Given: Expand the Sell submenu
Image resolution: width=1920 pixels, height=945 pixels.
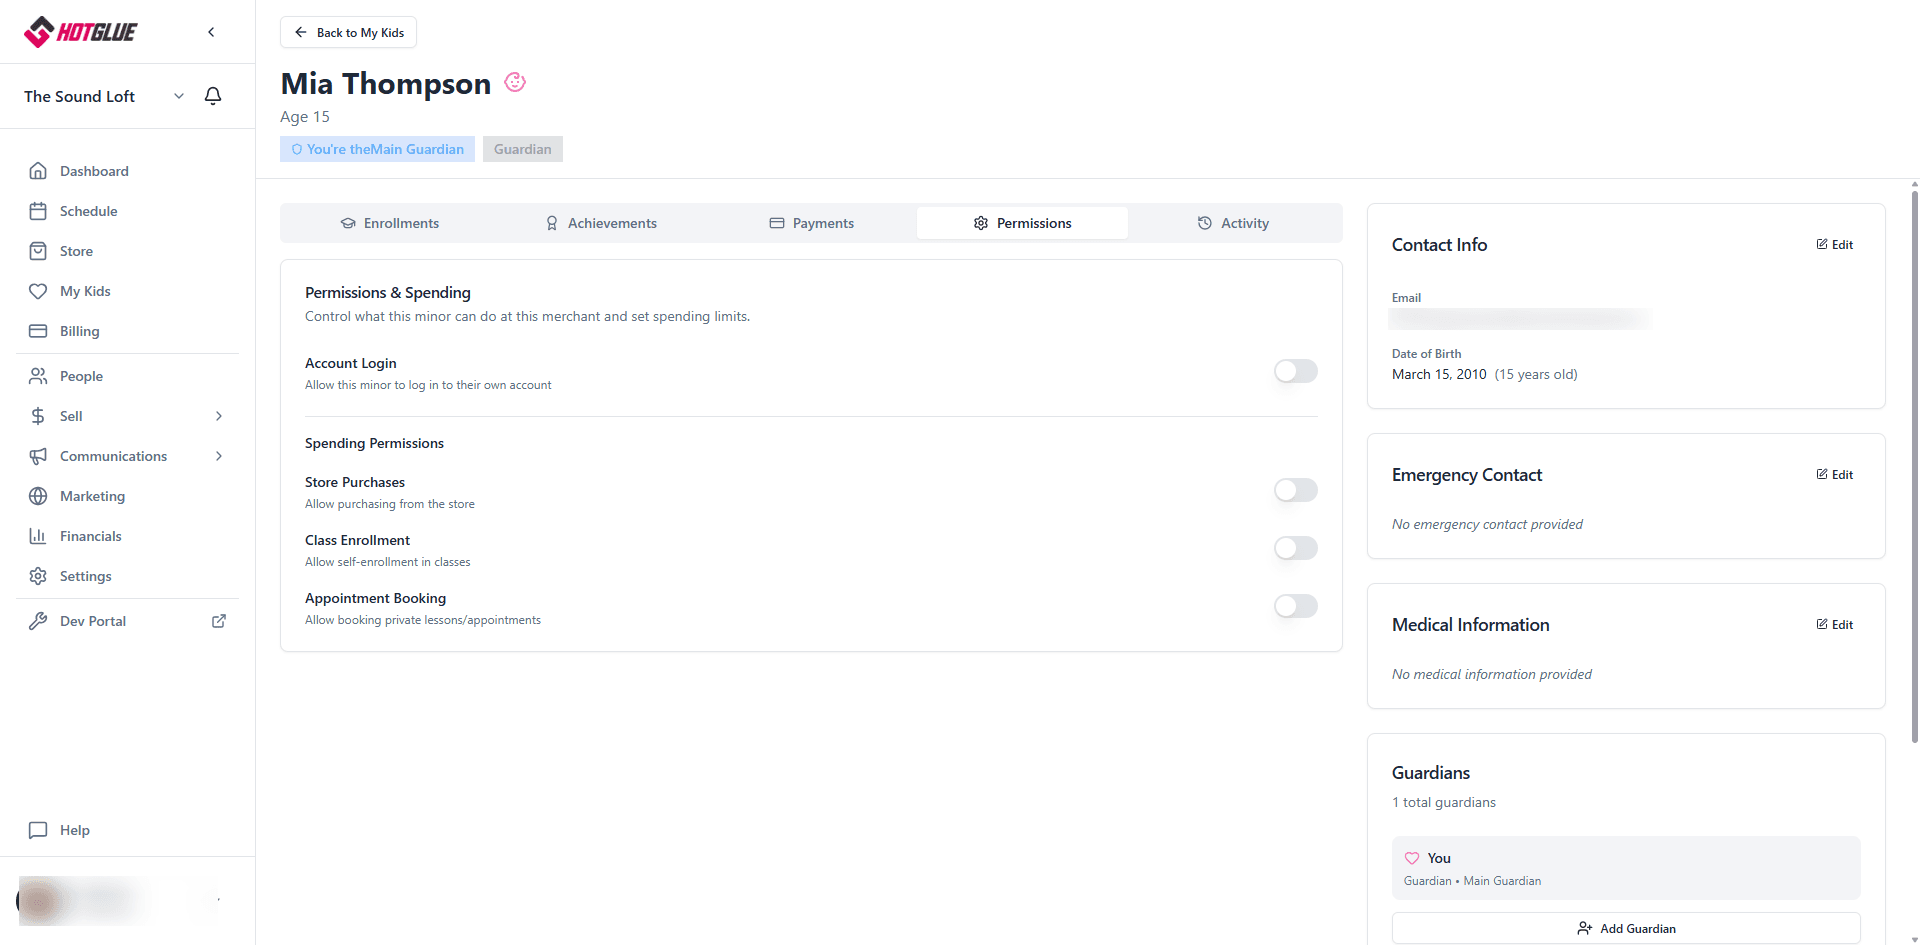Looking at the screenshot, I should point(219,416).
